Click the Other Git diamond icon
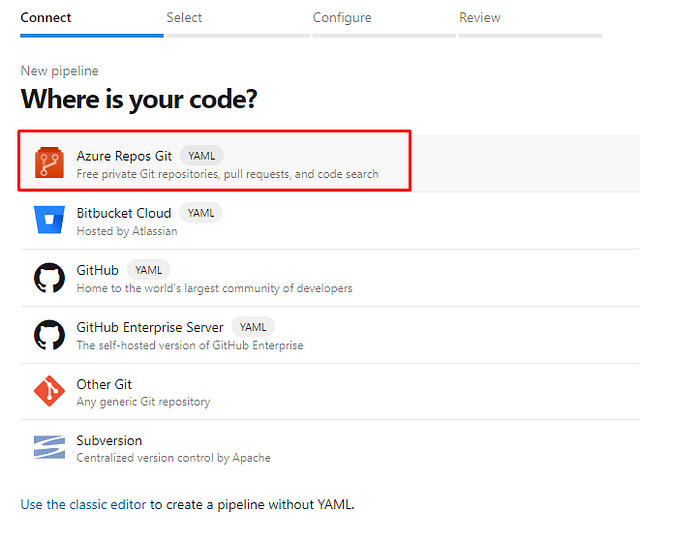The width and height of the screenshot is (700, 536). (49, 391)
